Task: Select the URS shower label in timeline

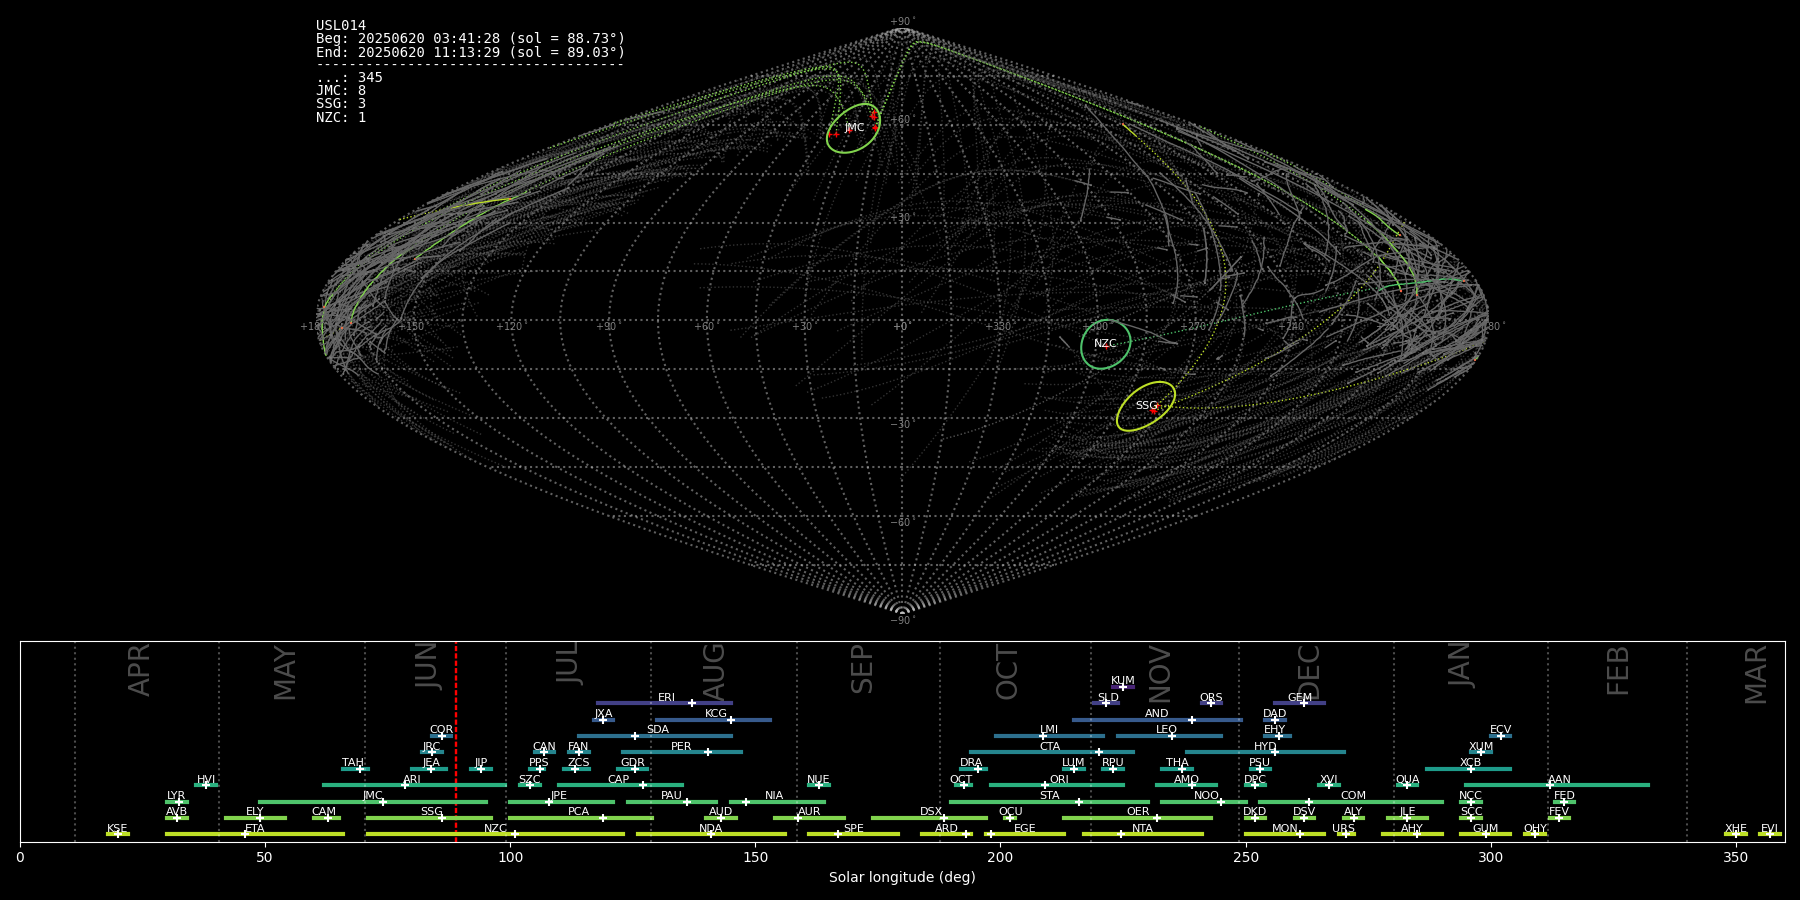Action: 1343,829
